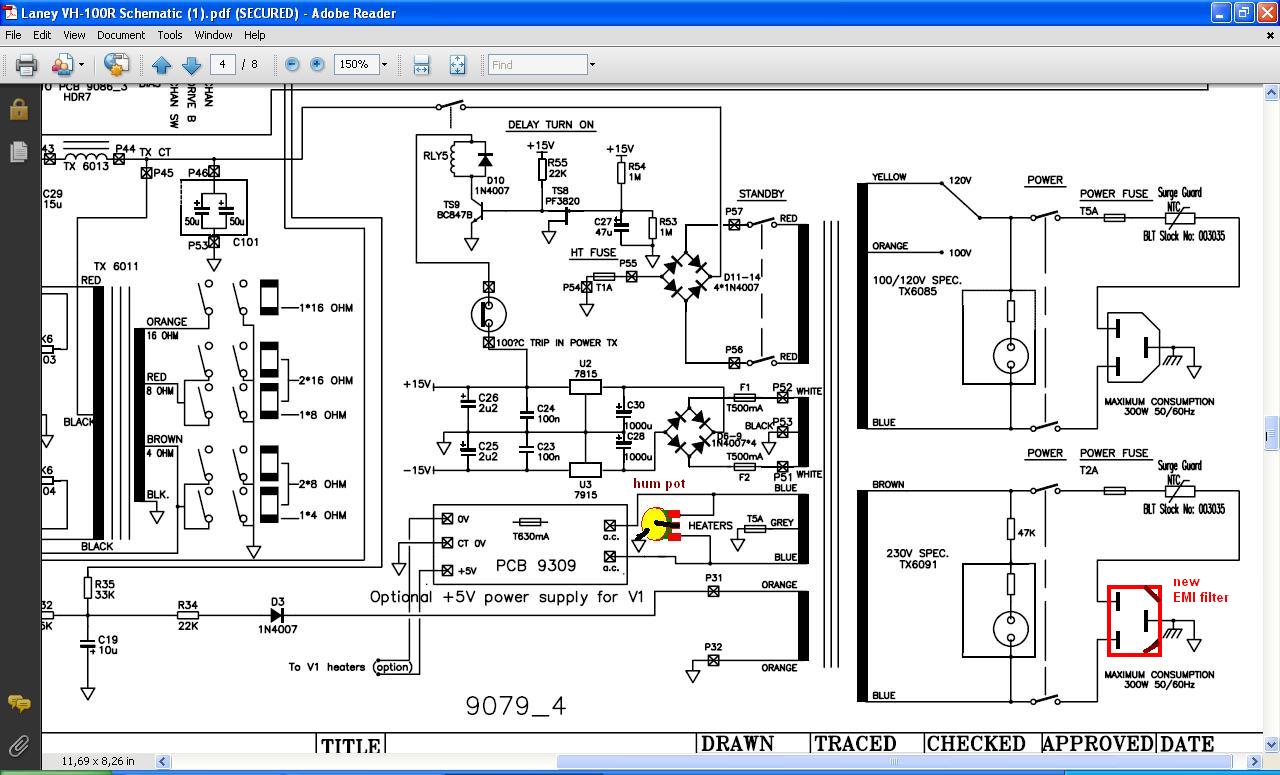Image resolution: width=1280 pixels, height=775 pixels.
Task: Click the 150% zoom value field
Action: (x=356, y=64)
